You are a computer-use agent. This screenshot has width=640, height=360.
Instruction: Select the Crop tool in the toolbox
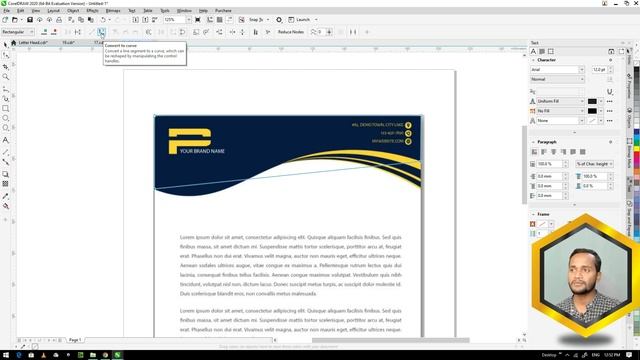pos(5,66)
